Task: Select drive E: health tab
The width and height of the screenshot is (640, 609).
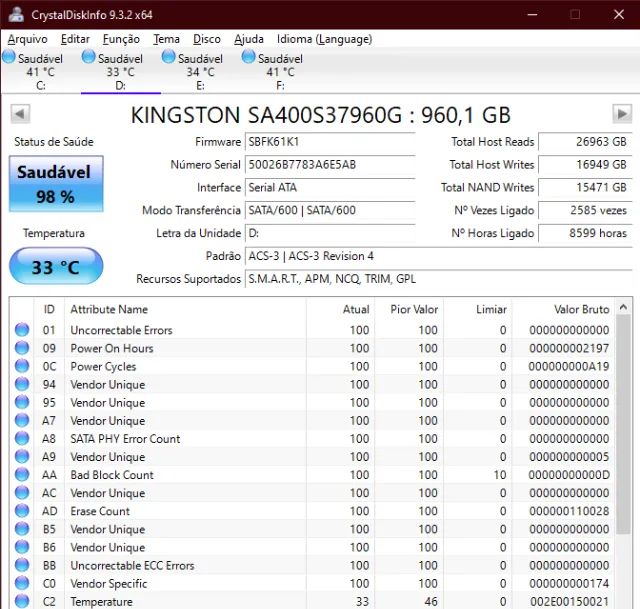Action: click(200, 71)
